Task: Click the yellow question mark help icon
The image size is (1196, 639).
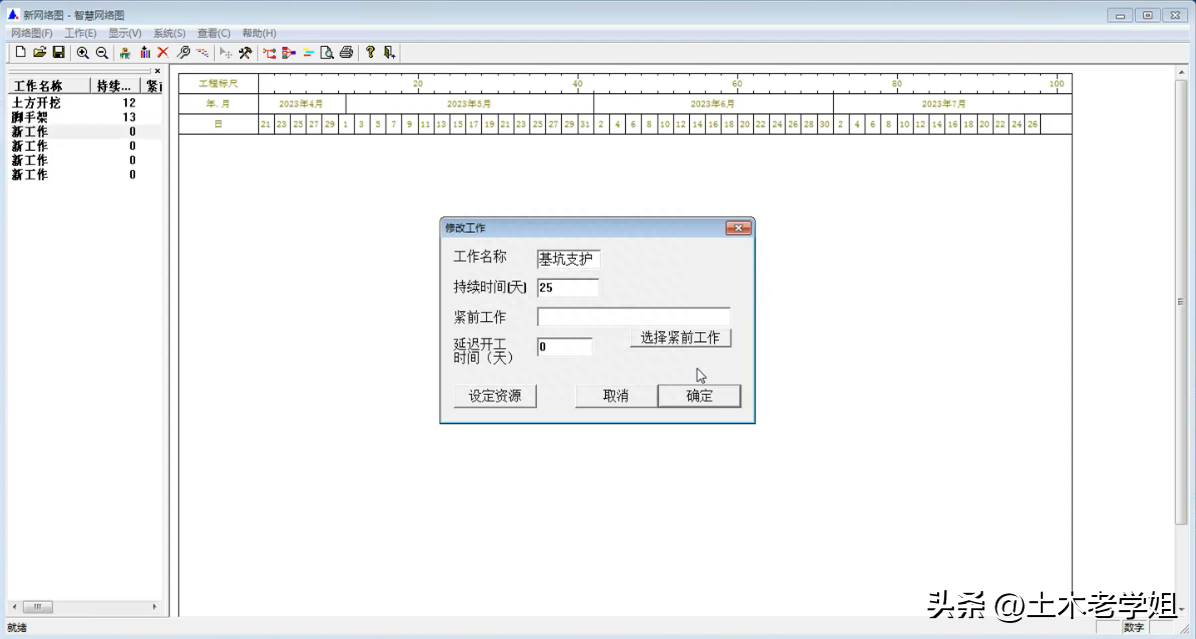Action: click(x=370, y=52)
